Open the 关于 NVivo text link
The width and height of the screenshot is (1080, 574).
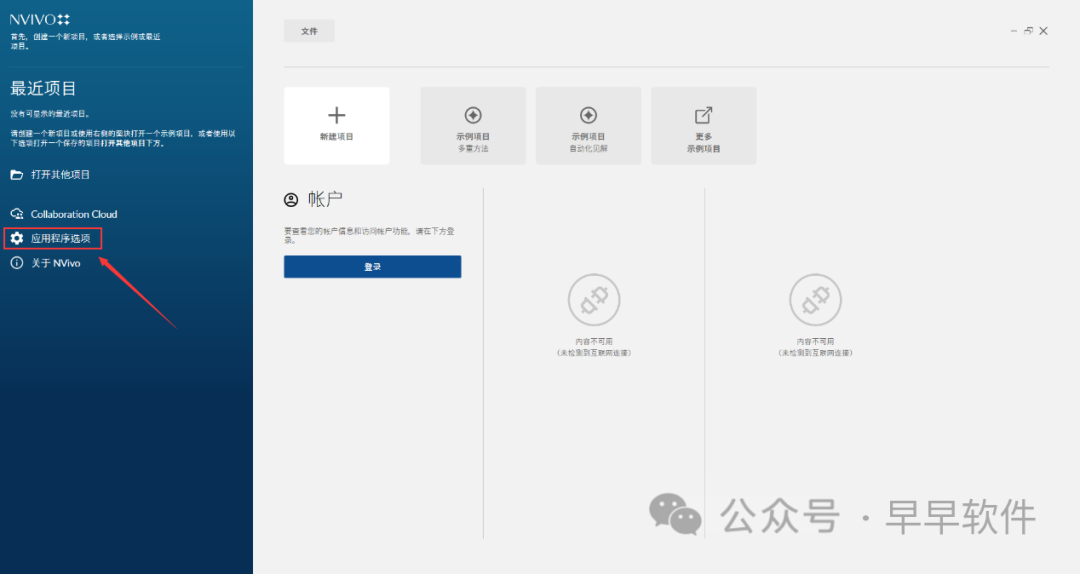click(56, 263)
